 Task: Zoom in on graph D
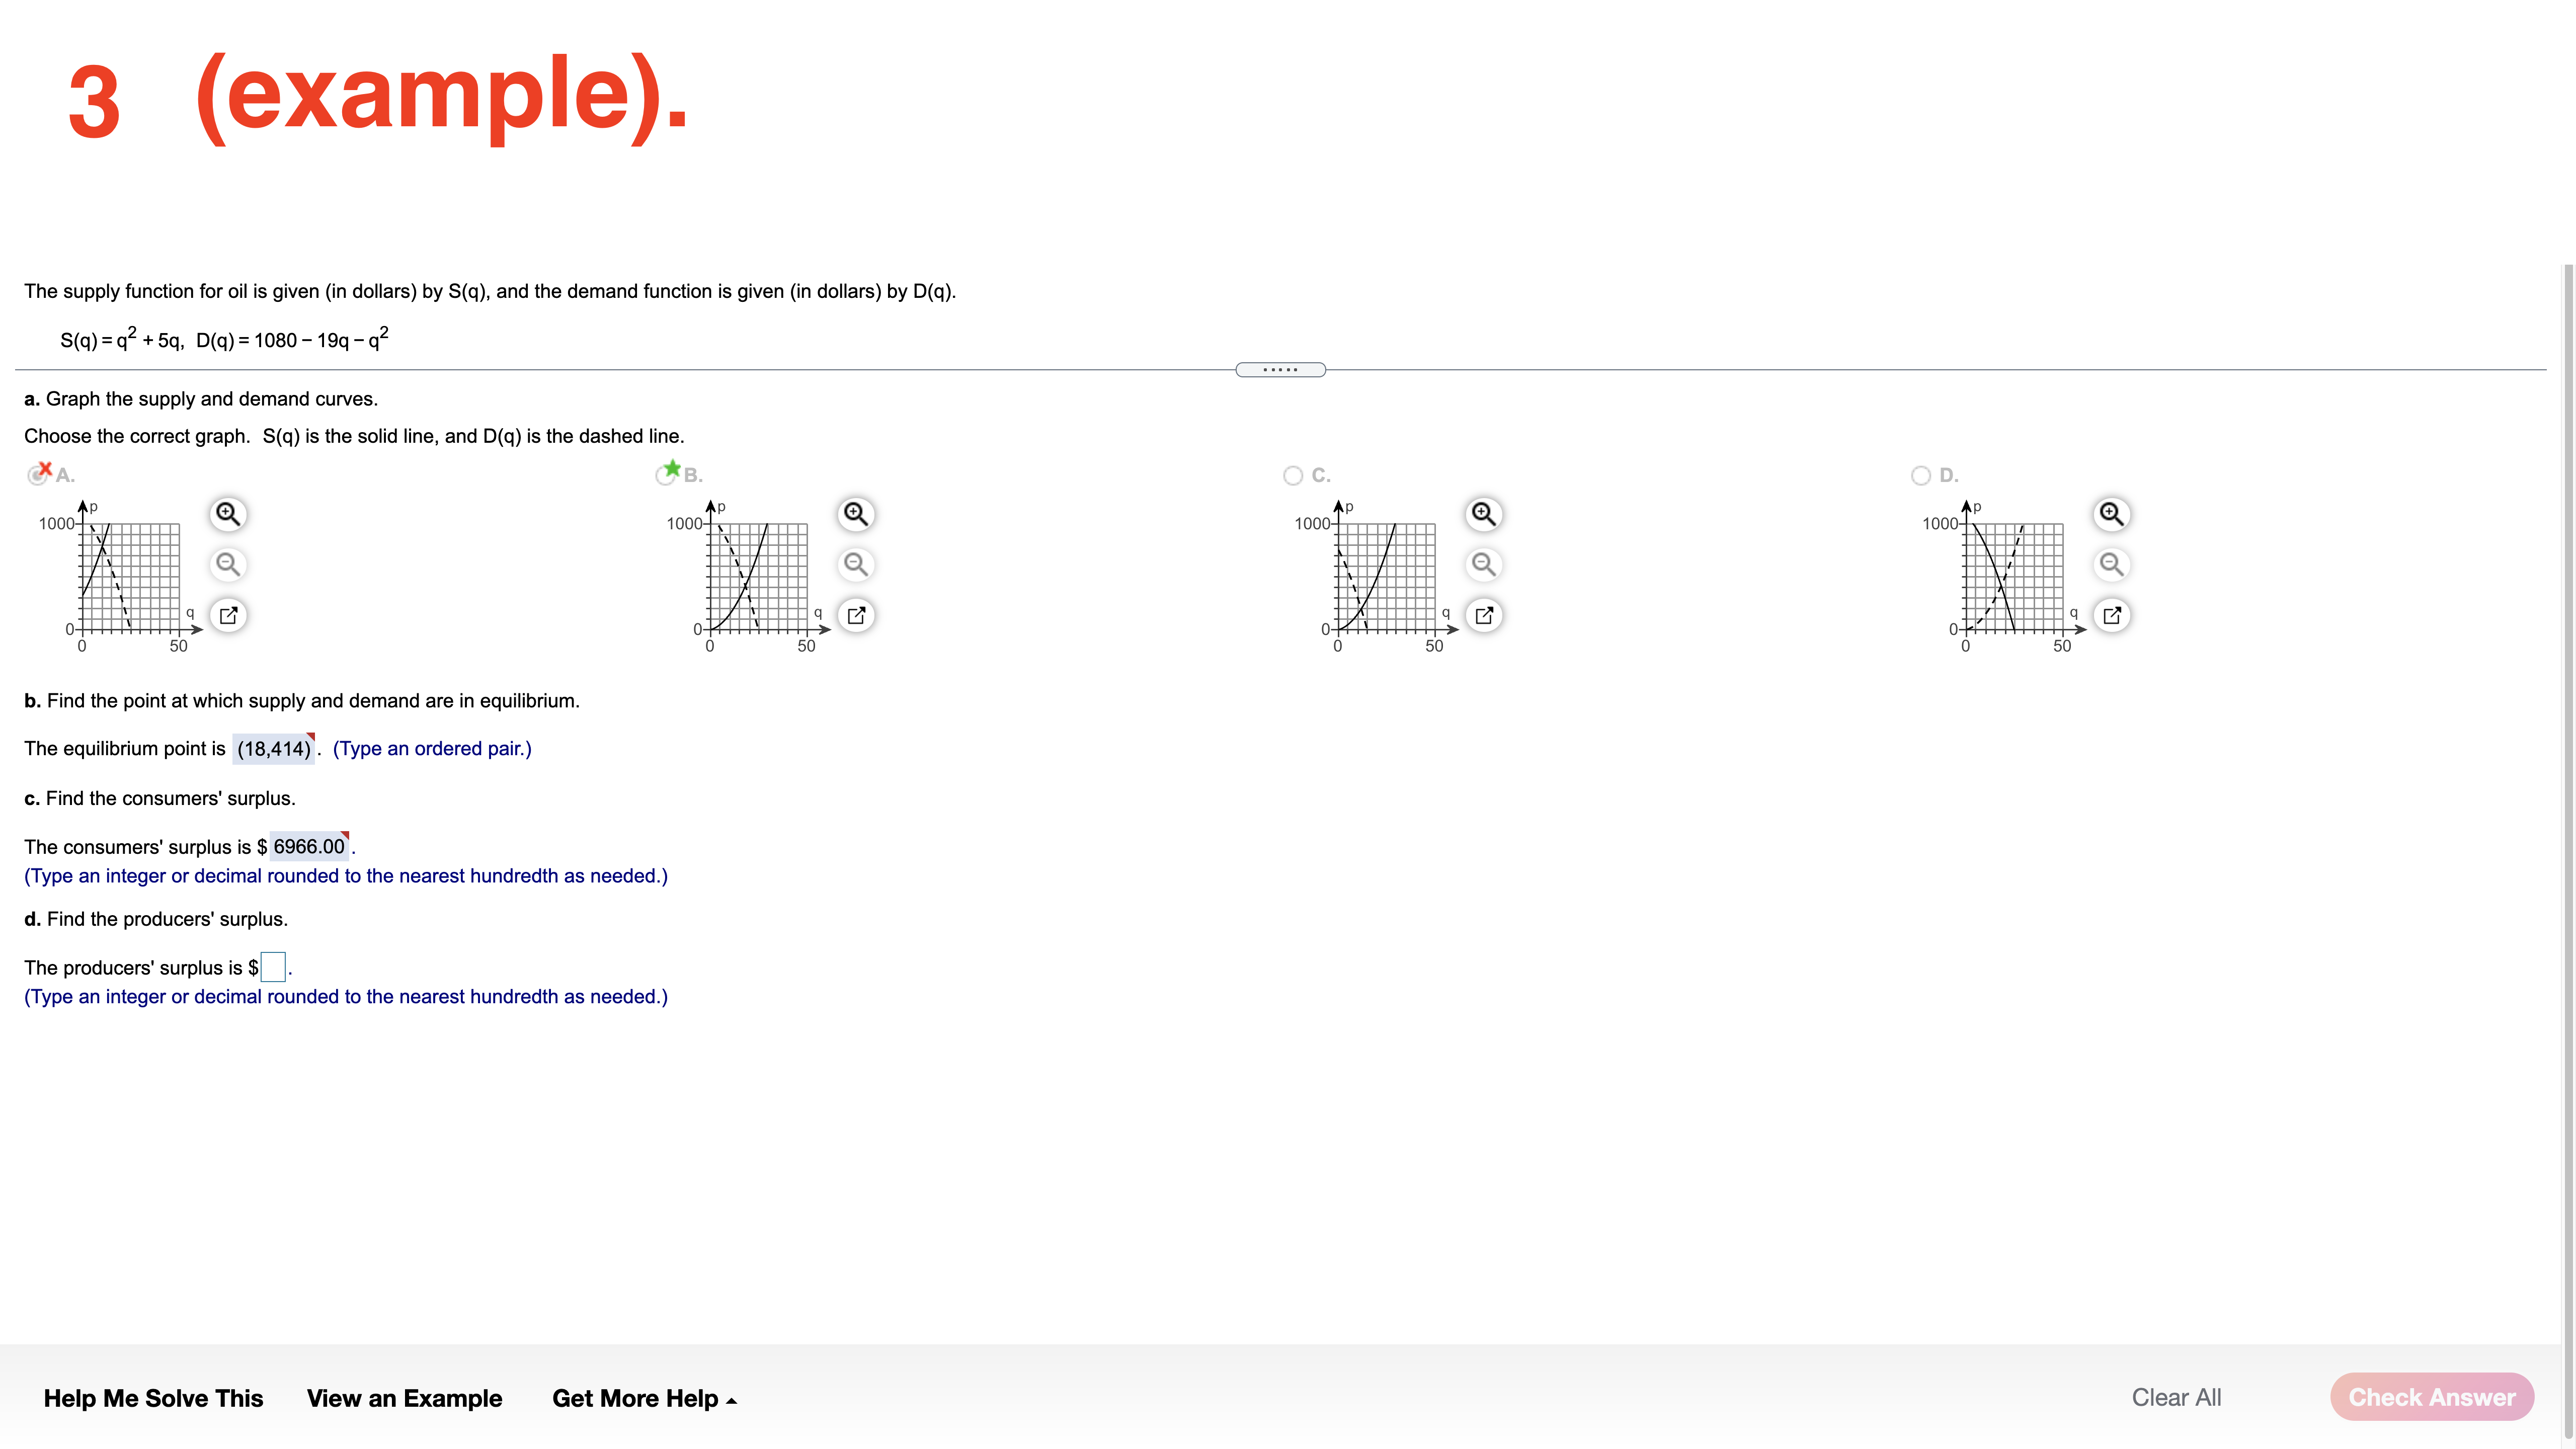[2111, 513]
